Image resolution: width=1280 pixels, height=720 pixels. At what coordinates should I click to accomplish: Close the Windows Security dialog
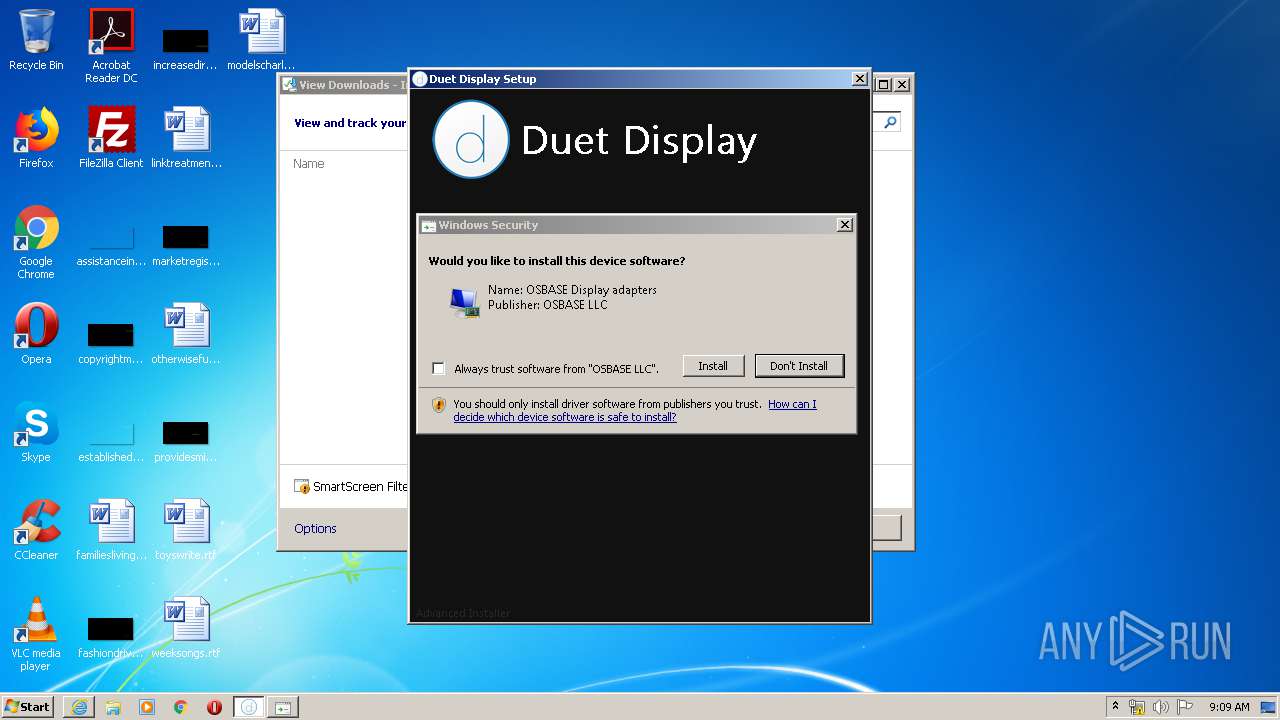click(x=845, y=225)
